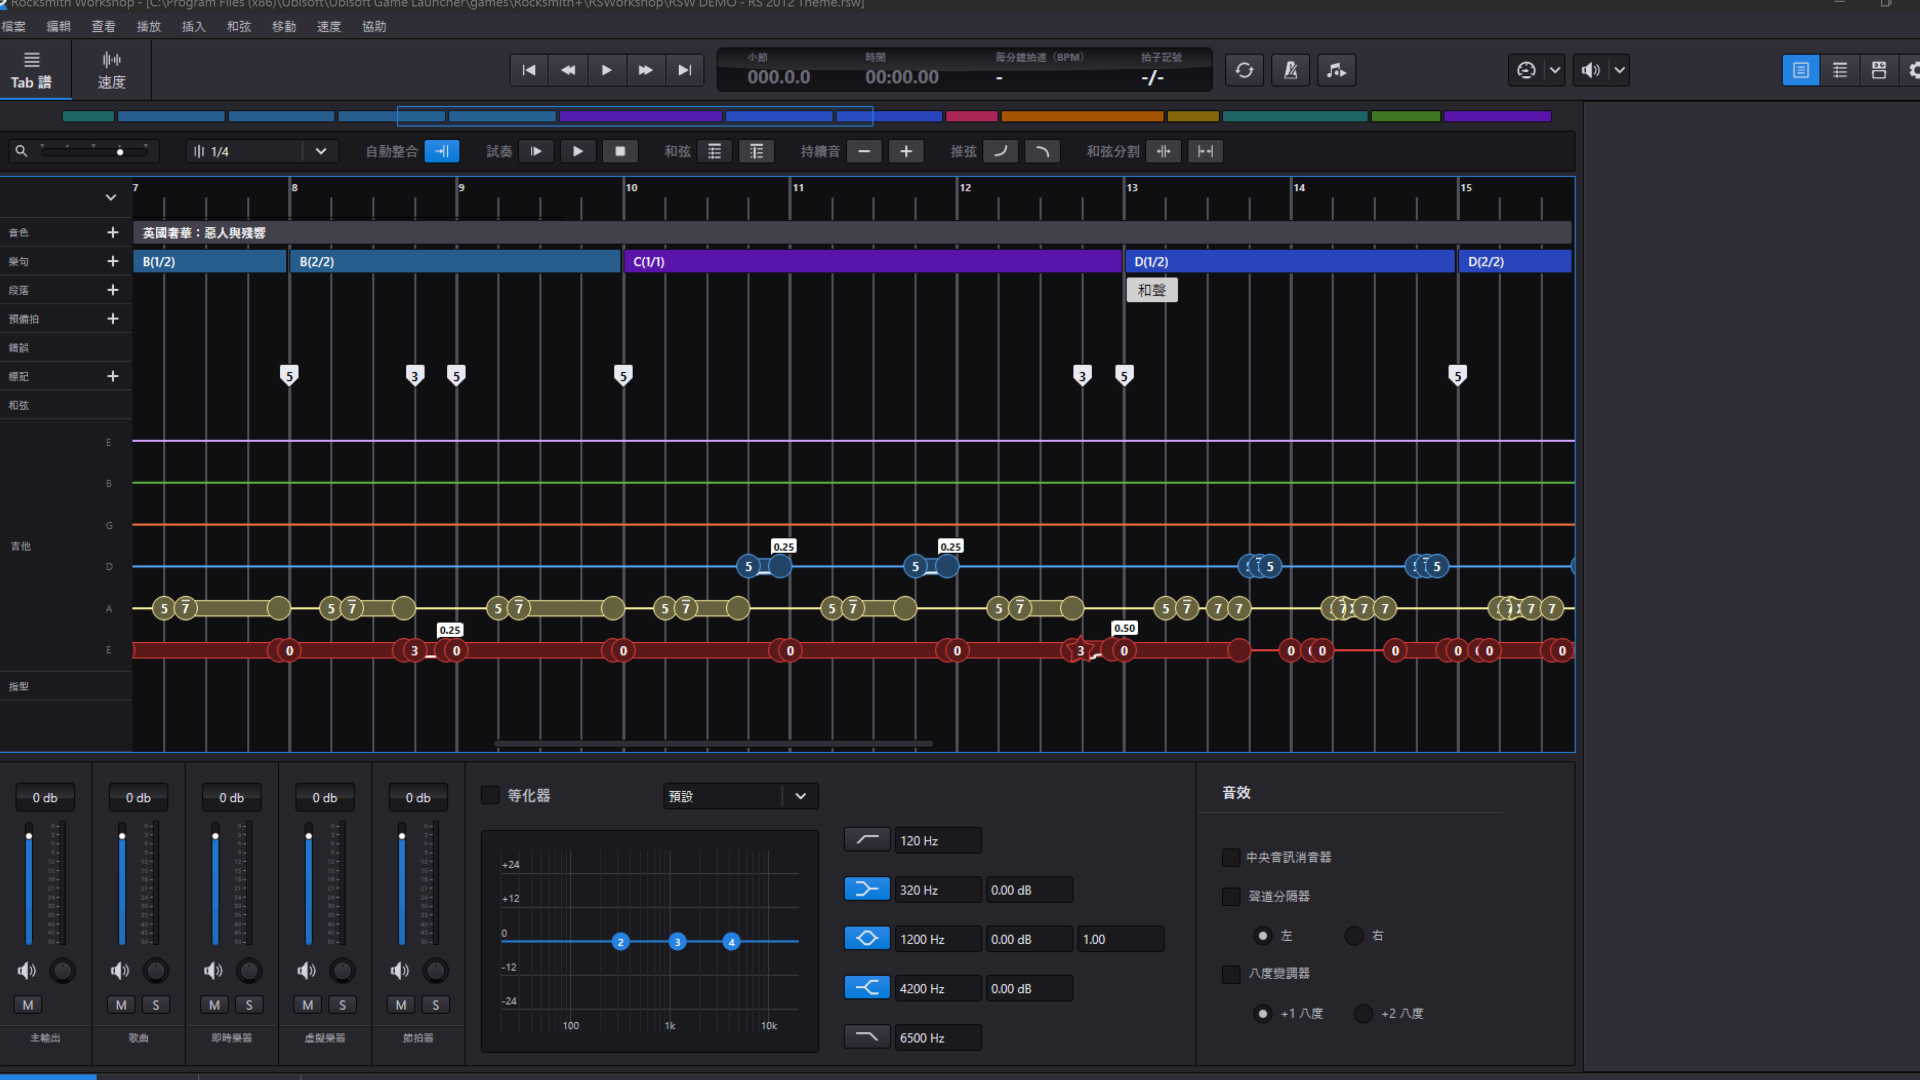Open the 編輯 menu
The height and width of the screenshot is (1080, 1920).
tap(59, 27)
